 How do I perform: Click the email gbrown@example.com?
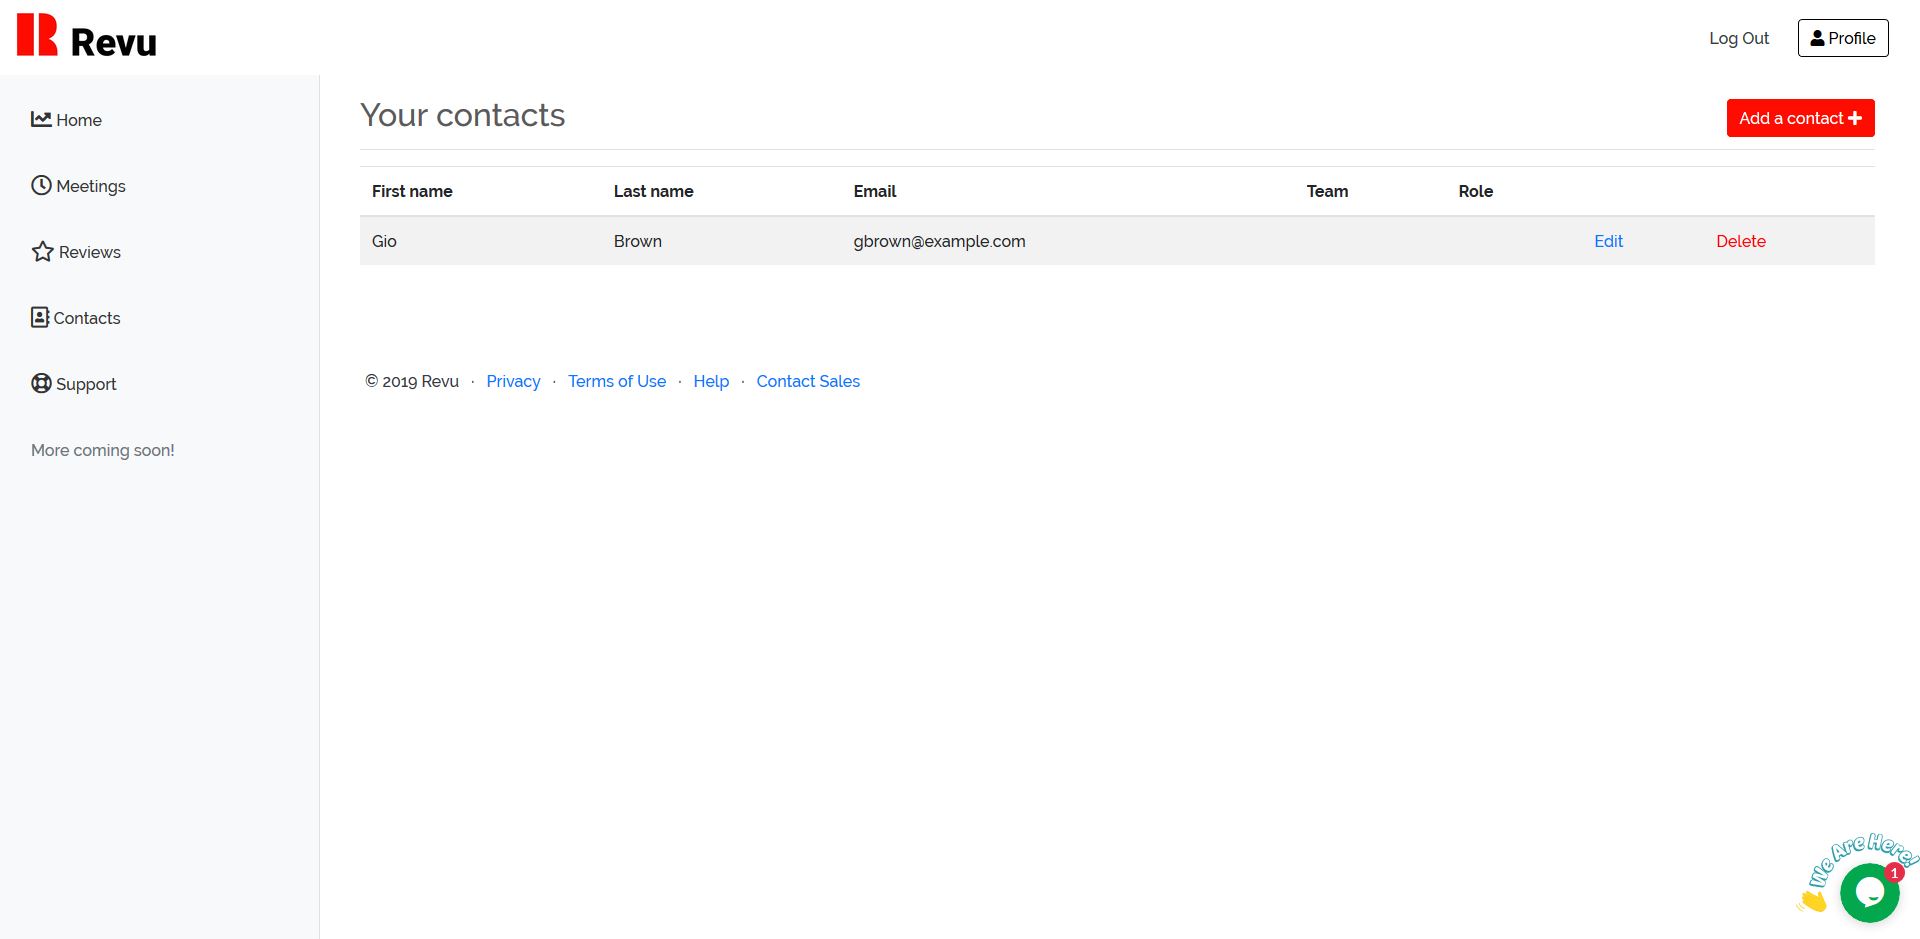939,241
